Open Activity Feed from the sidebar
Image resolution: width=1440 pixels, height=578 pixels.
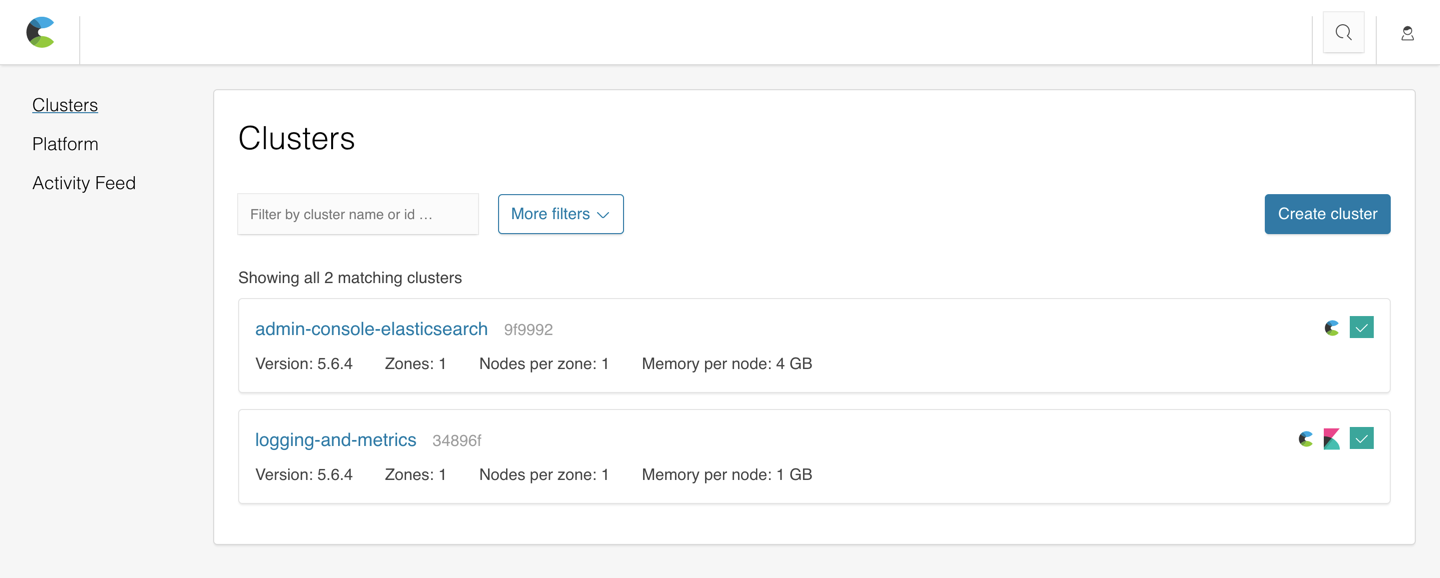(84, 183)
